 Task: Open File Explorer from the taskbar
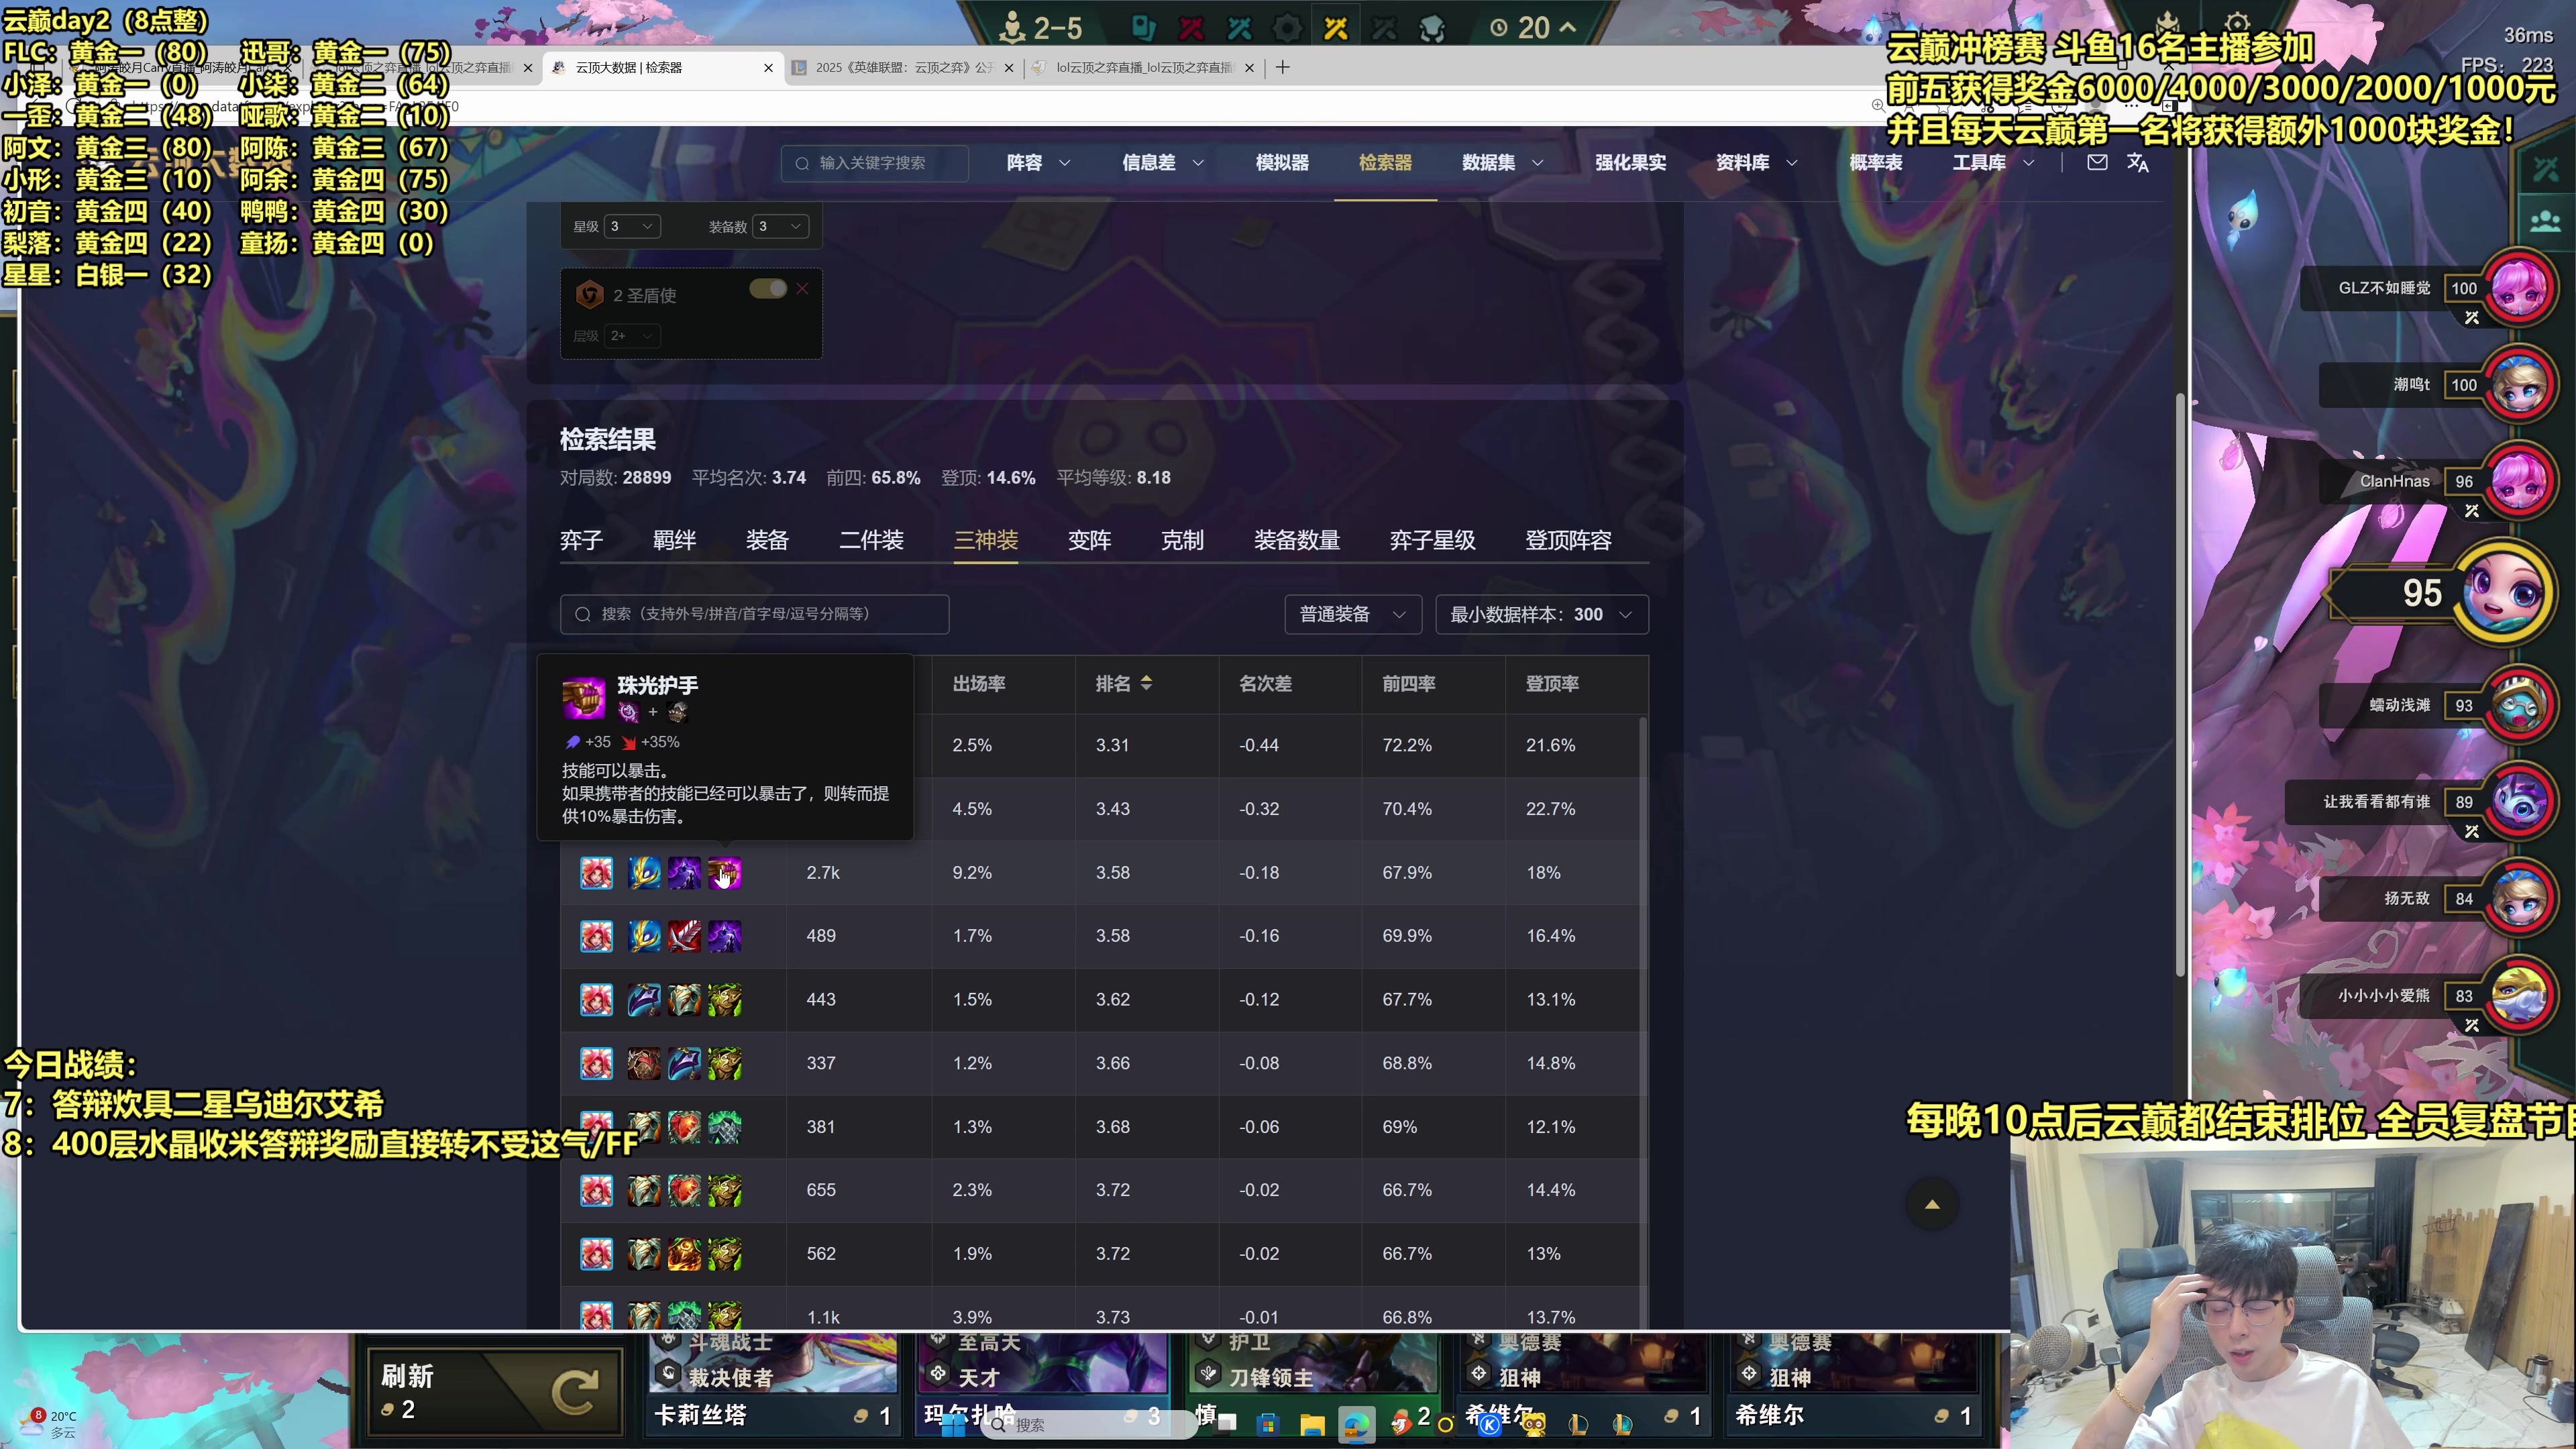(1312, 1425)
